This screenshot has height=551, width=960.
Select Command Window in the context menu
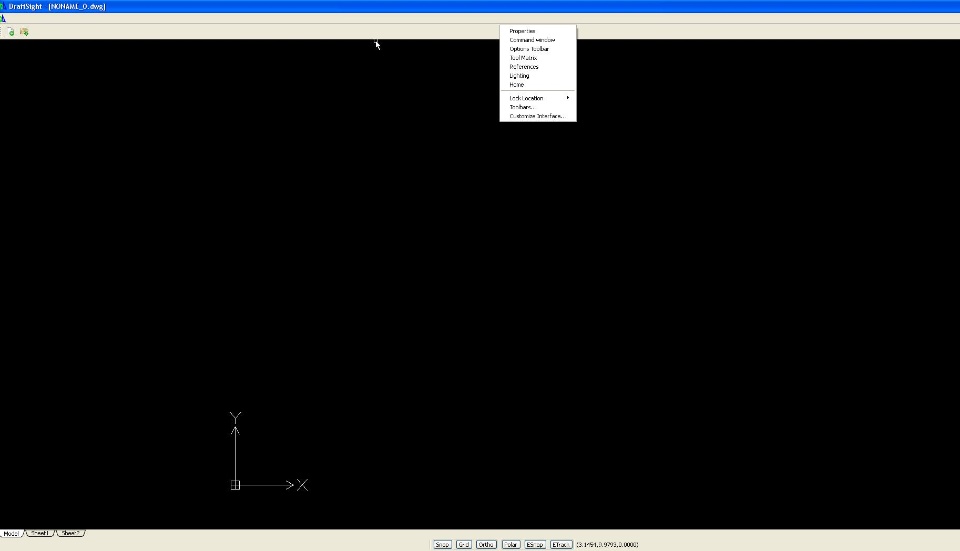tap(538, 40)
